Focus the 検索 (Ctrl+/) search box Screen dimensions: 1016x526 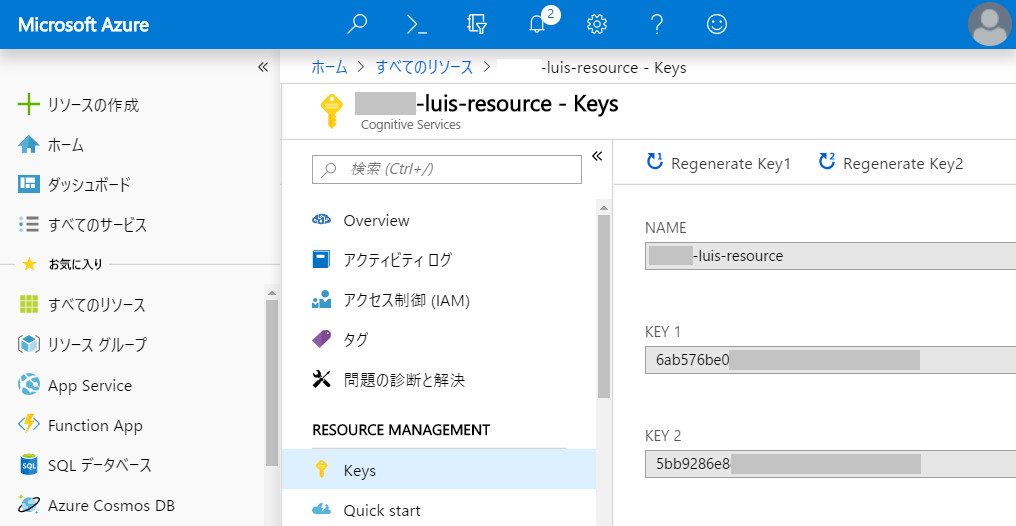coord(446,169)
